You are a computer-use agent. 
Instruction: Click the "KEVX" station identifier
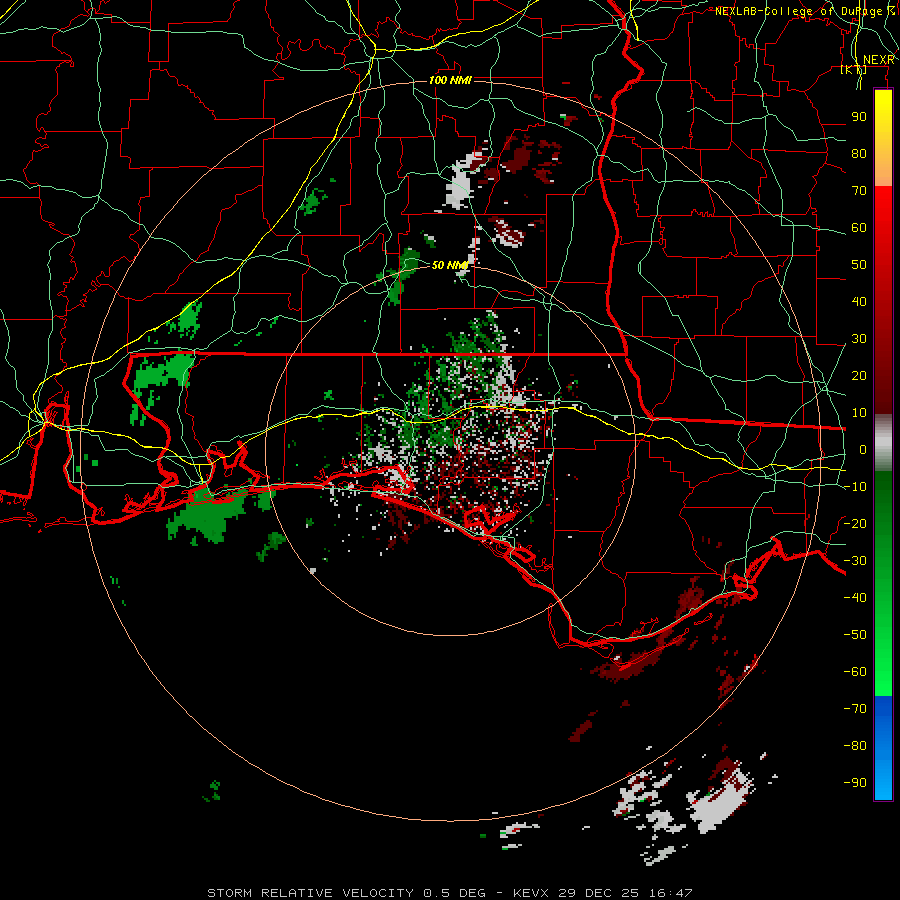click(530, 893)
